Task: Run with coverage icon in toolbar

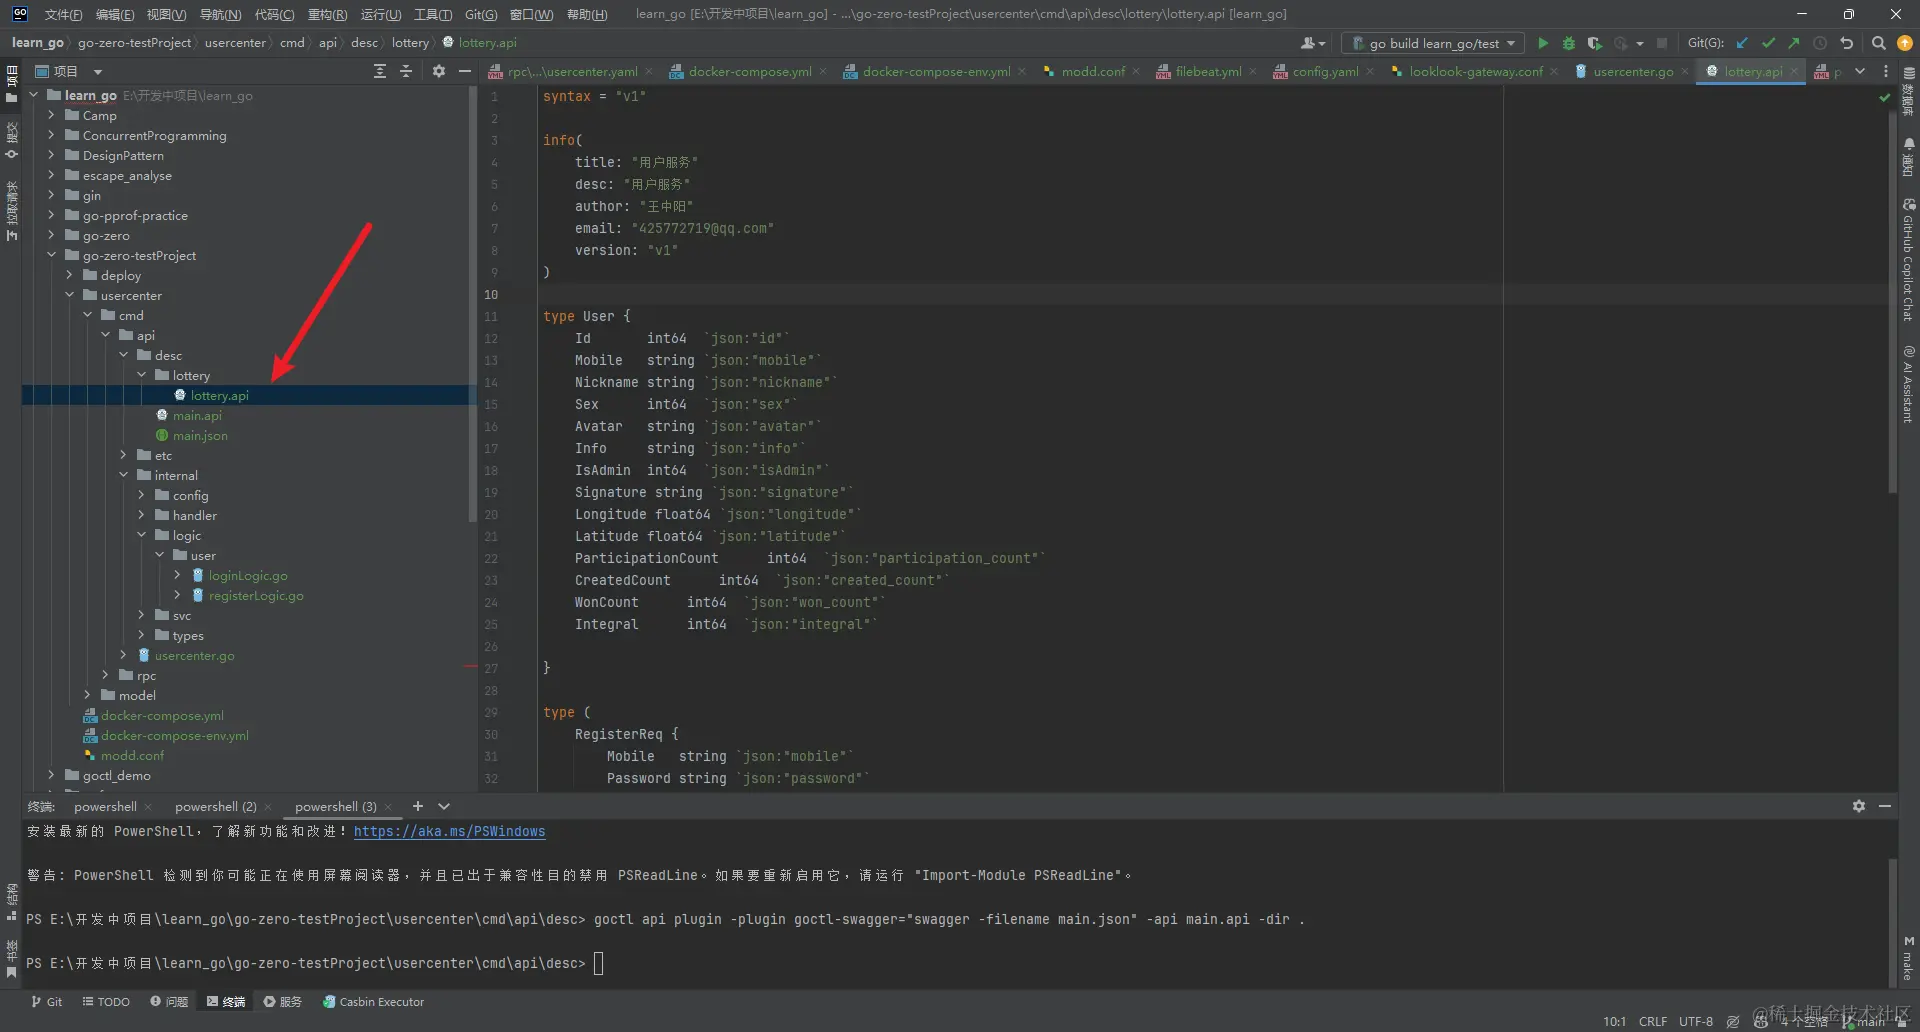Action: coord(1595,43)
